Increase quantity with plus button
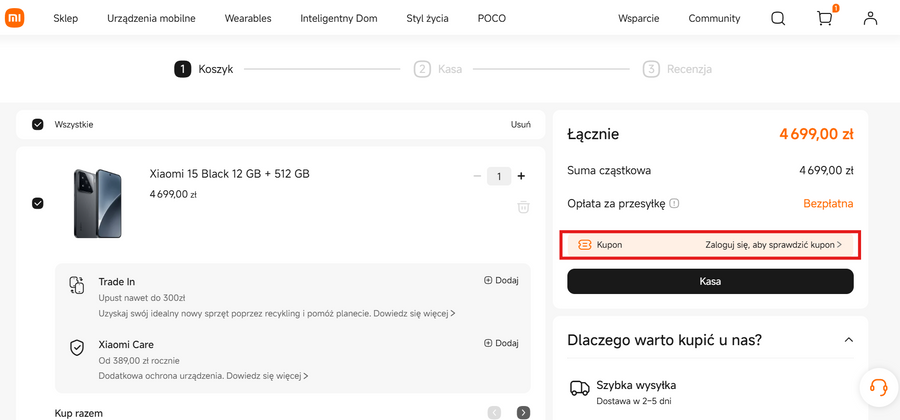This screenshot has width=900, height=420. (x=521, y=176)
